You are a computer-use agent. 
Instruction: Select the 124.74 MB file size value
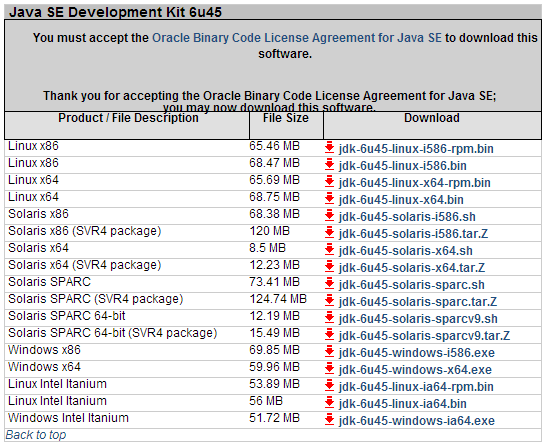(278, 299)
